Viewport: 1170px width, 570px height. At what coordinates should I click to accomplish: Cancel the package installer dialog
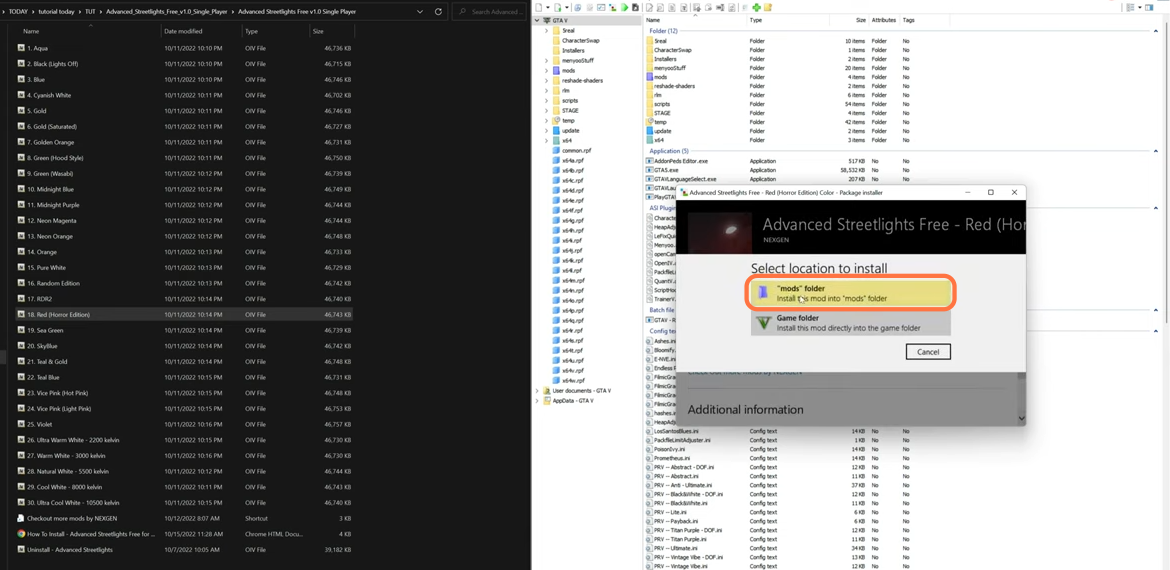tap(927, 352)
